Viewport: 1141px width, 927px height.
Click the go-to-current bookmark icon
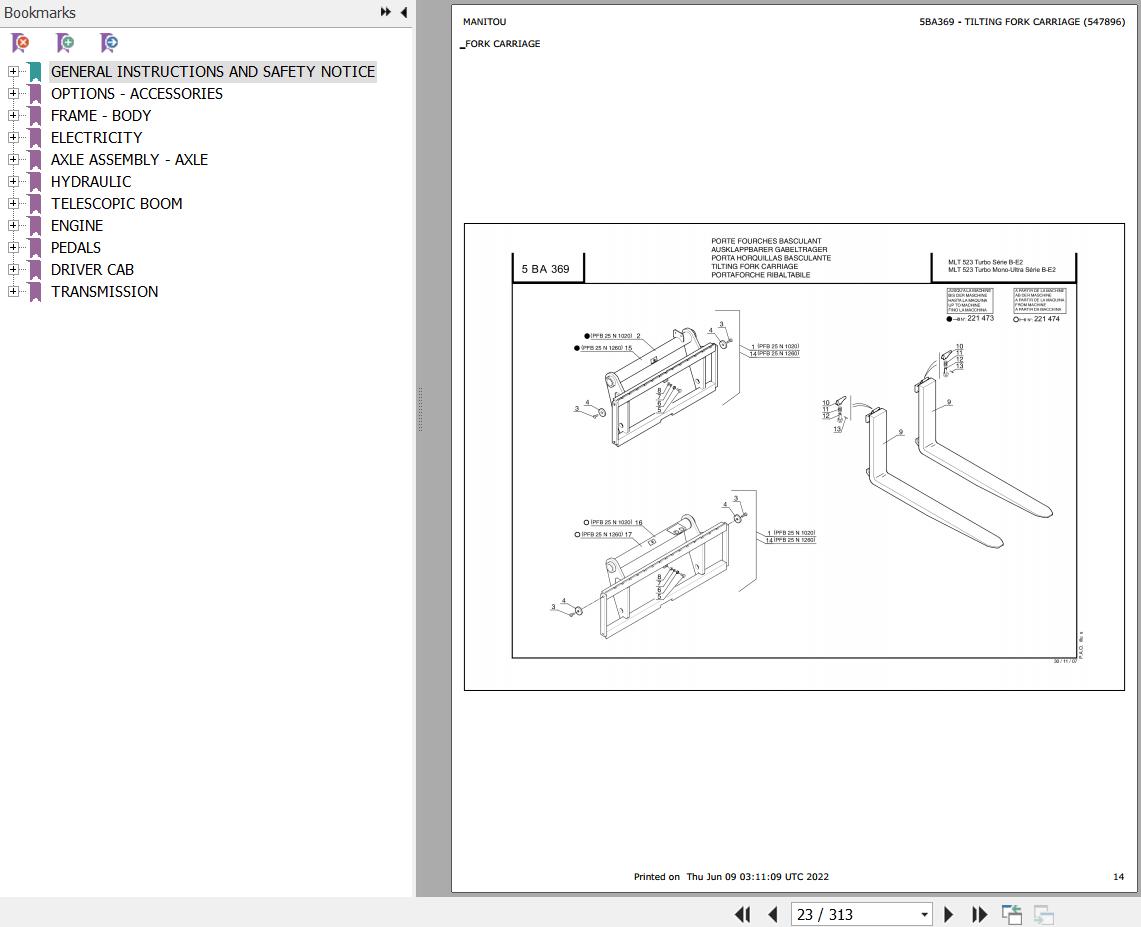tap(109, 43)
